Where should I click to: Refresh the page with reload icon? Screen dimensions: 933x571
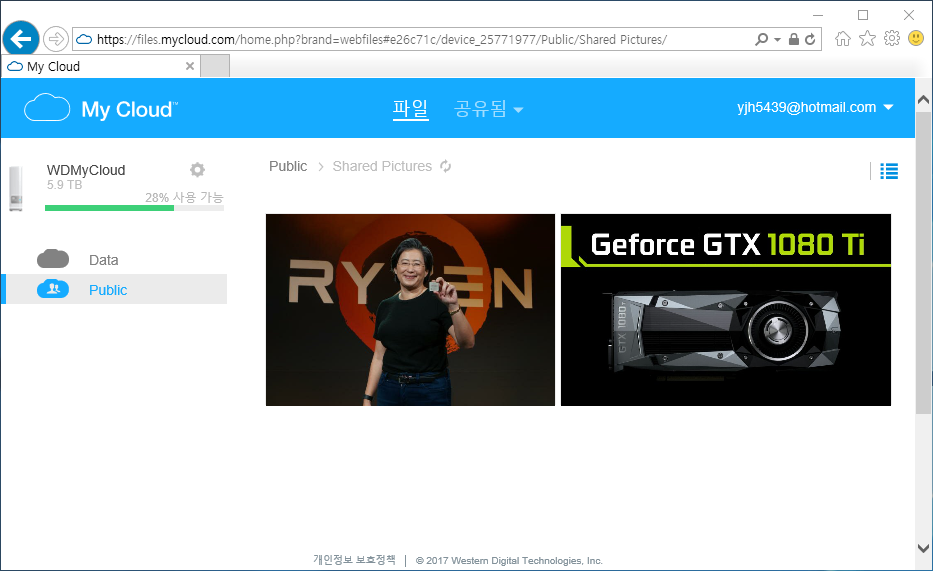pyautogui.click(x=810, y=39)
